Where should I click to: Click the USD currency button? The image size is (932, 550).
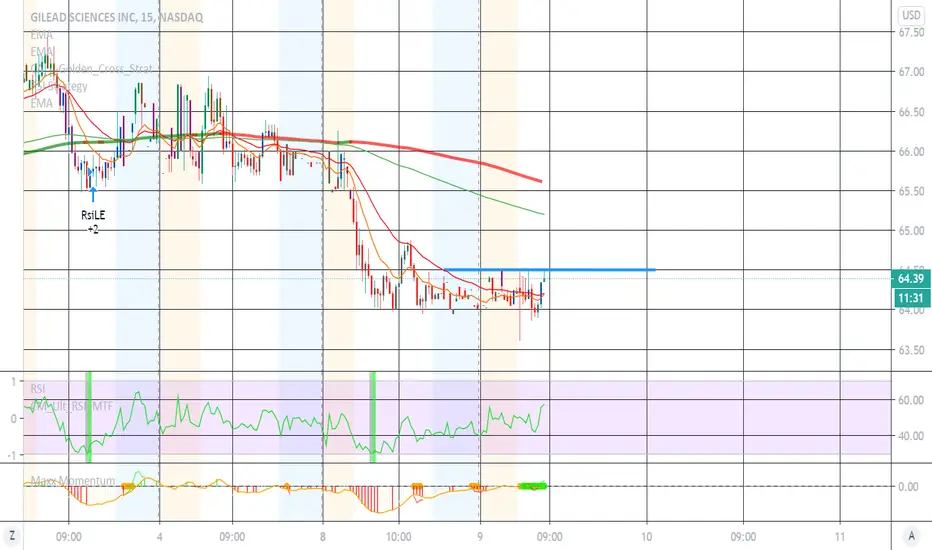click(911, 15)
